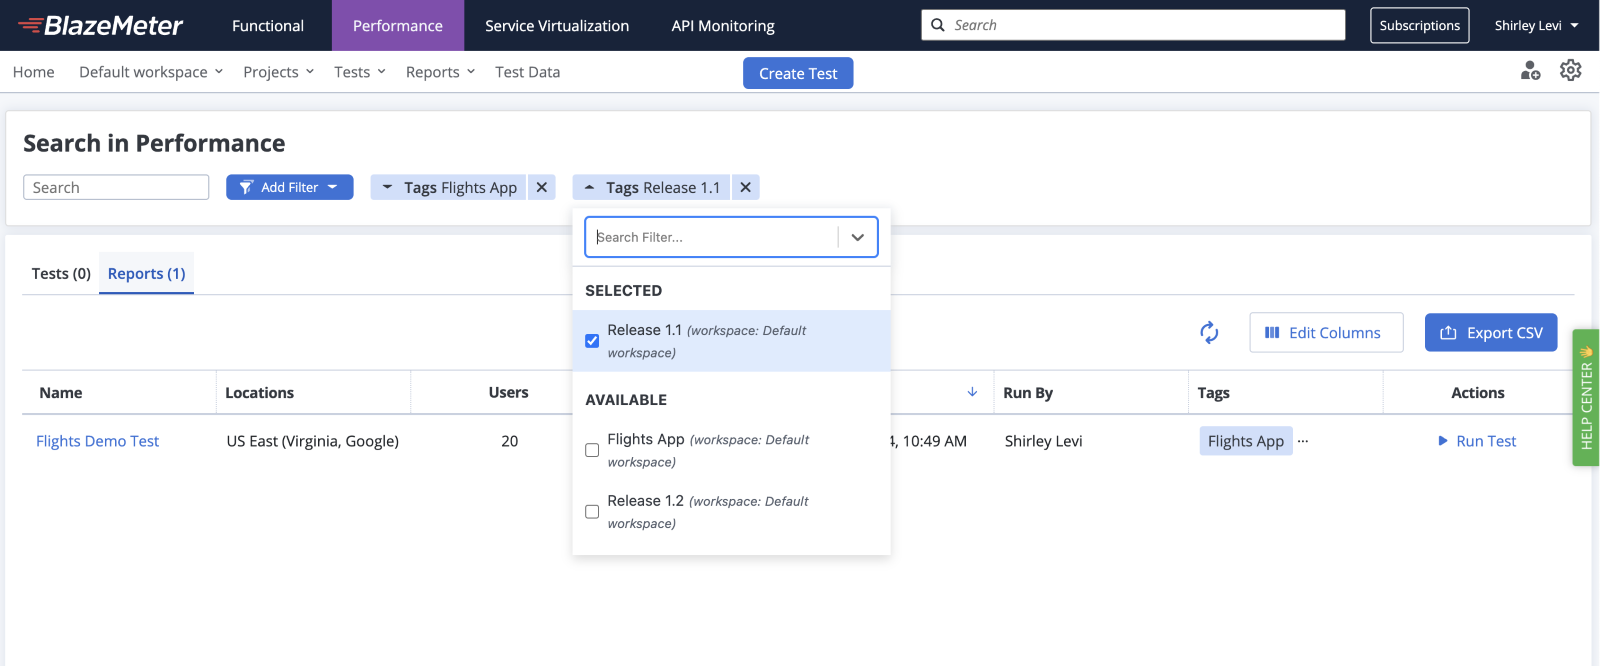The height and width of the screenshot is (666, 1600).
Task: Check the Flights App tag checkbox
Action: coord(592,450)
